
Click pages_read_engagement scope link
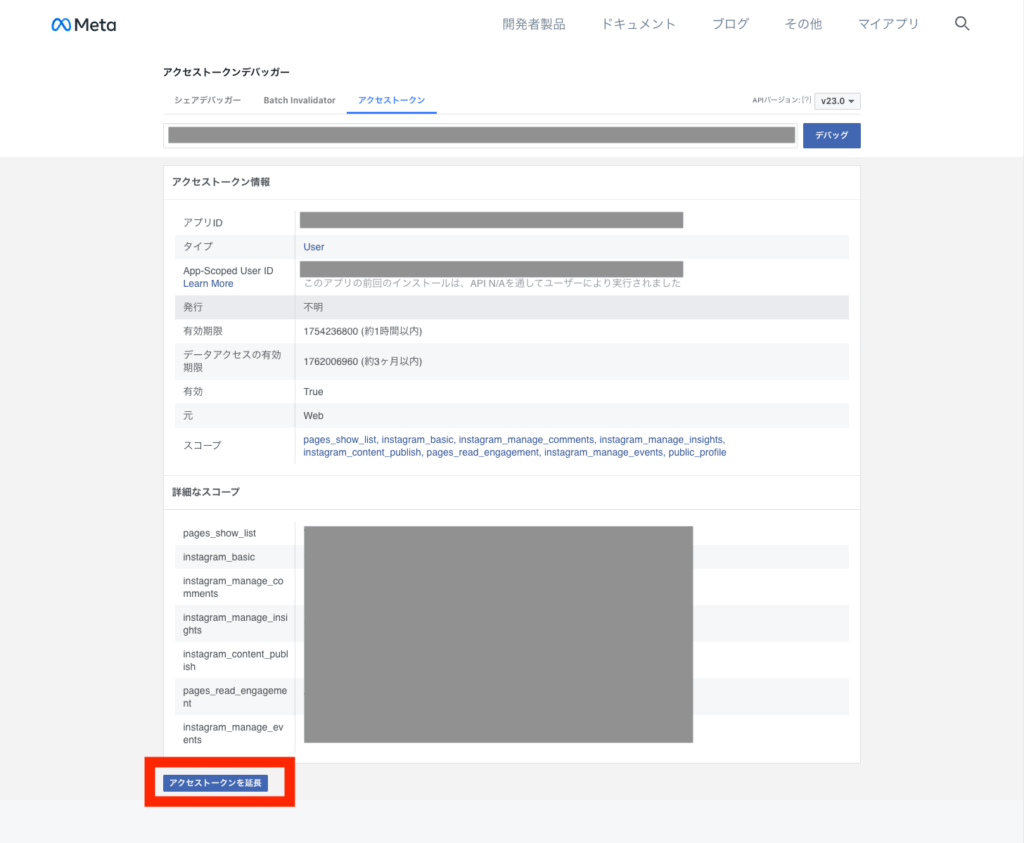(x=483, y=453)
